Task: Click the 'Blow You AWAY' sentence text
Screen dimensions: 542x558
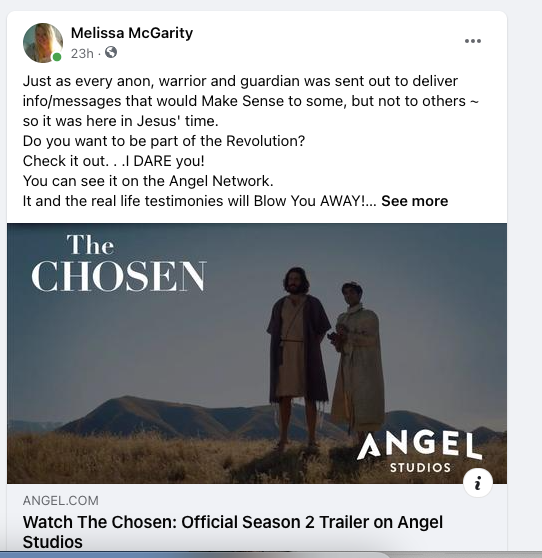Action: [199, 201]
